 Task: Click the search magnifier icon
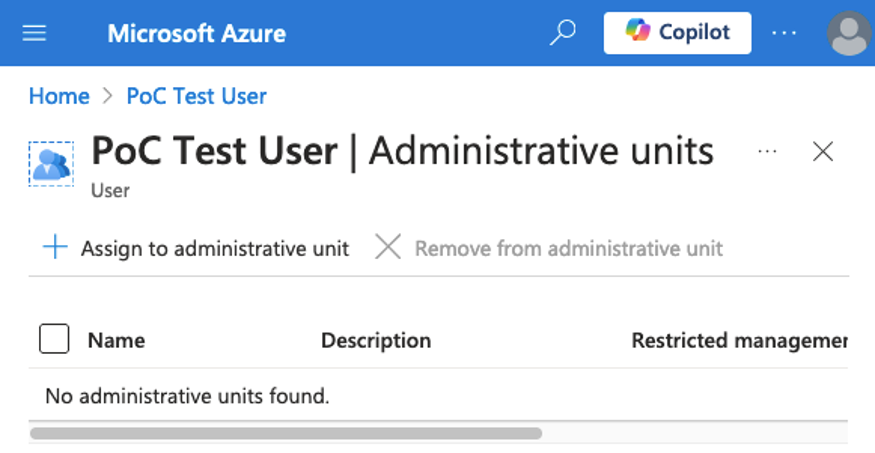[562, 33]
